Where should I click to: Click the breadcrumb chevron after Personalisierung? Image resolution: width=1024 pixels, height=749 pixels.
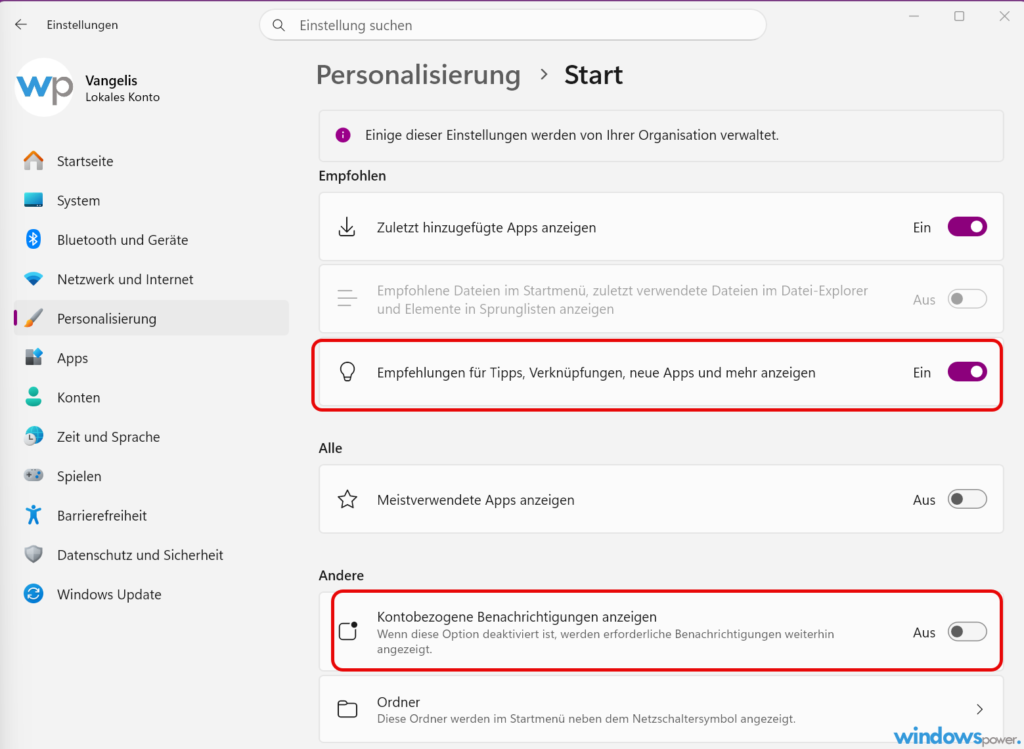pos(544,75)
